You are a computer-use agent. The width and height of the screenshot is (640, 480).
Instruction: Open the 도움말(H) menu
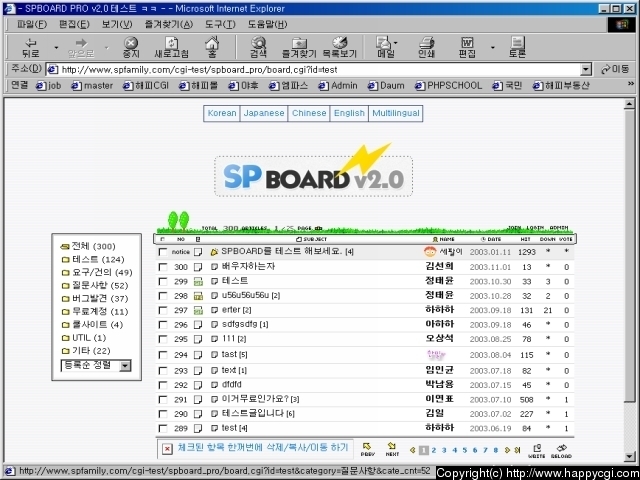pyautogui.click(x=268, y=24)
